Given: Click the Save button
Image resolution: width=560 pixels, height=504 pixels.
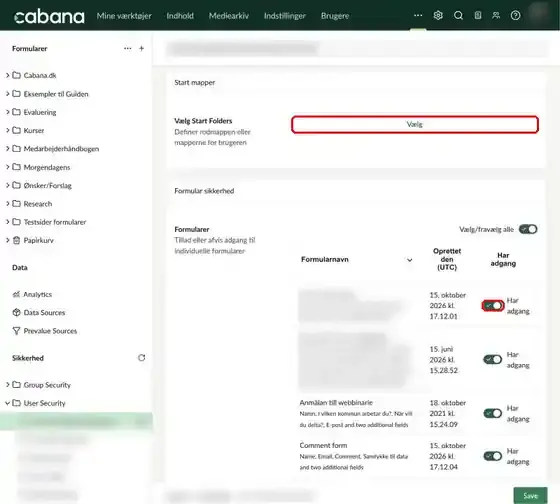Looking at the screenshot, I should tap(530, 495).
